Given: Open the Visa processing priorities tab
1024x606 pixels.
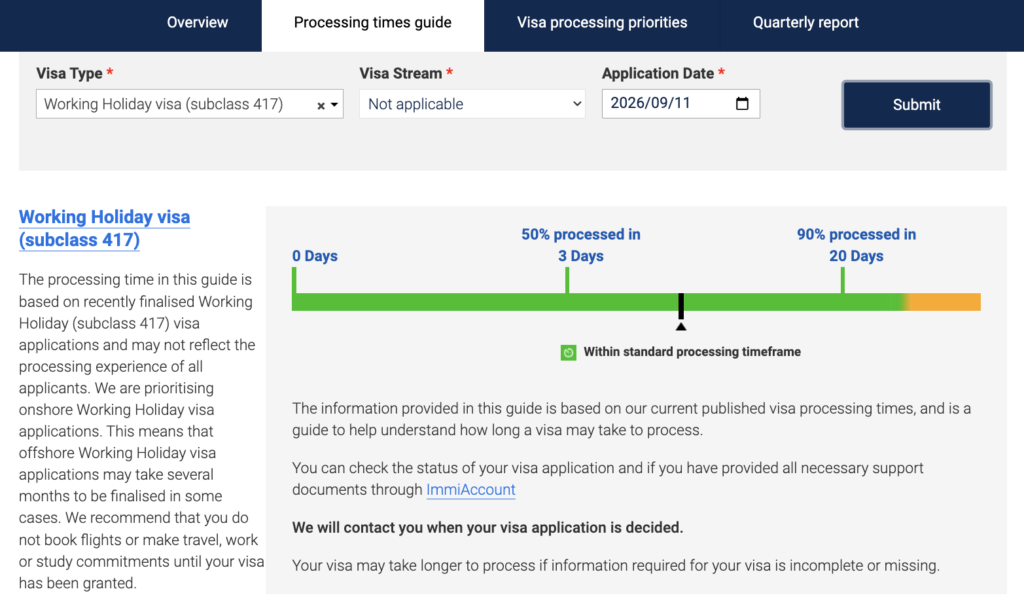Looking at the screenshot, I should (x=601, y=22).
